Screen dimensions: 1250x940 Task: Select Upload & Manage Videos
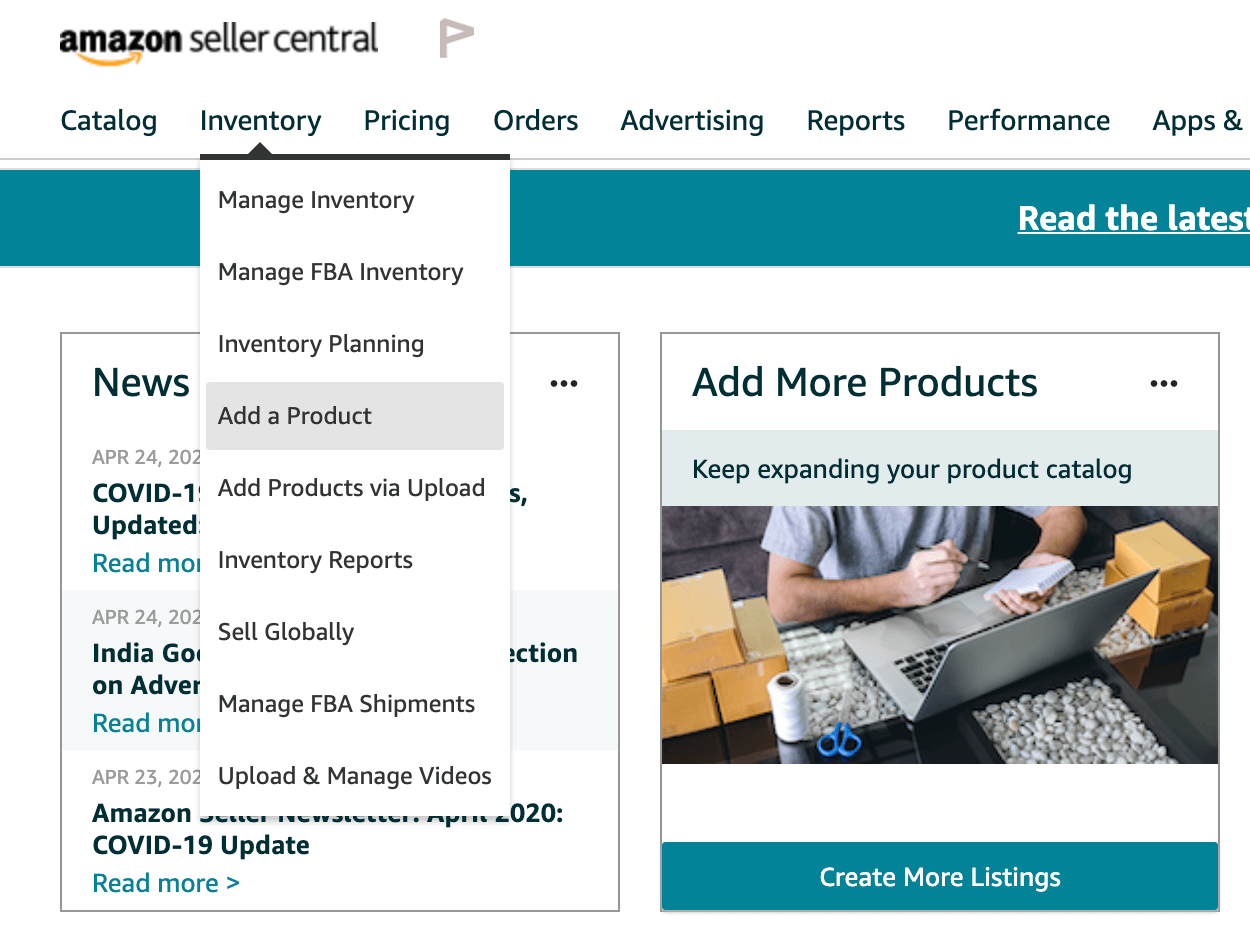355,776
